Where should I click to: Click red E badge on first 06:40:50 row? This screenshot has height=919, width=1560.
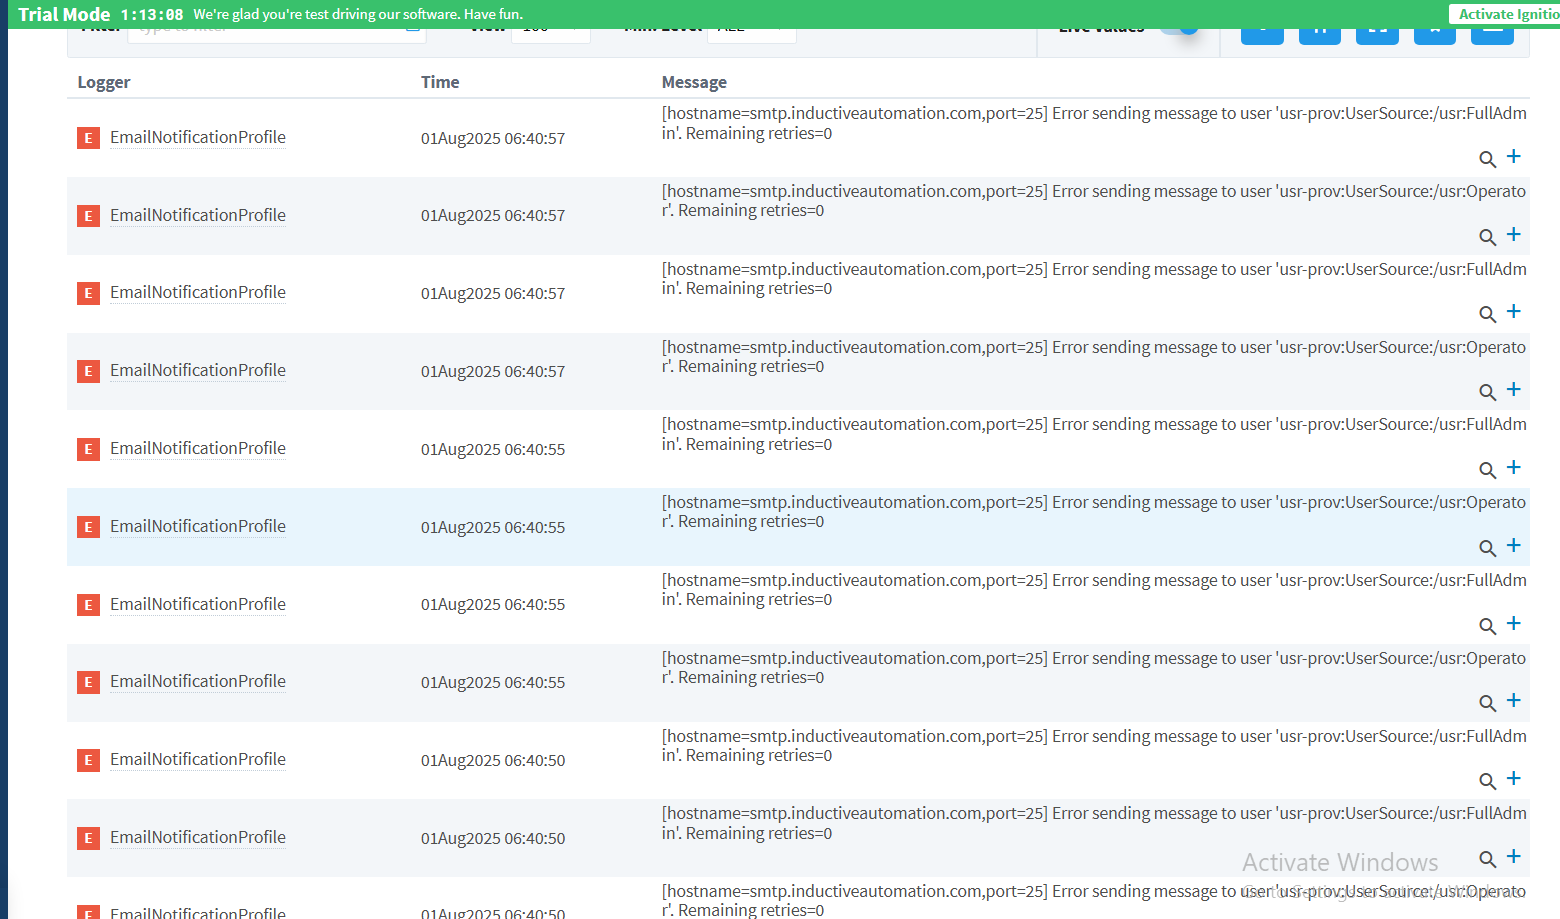click(x=88, y=760)
